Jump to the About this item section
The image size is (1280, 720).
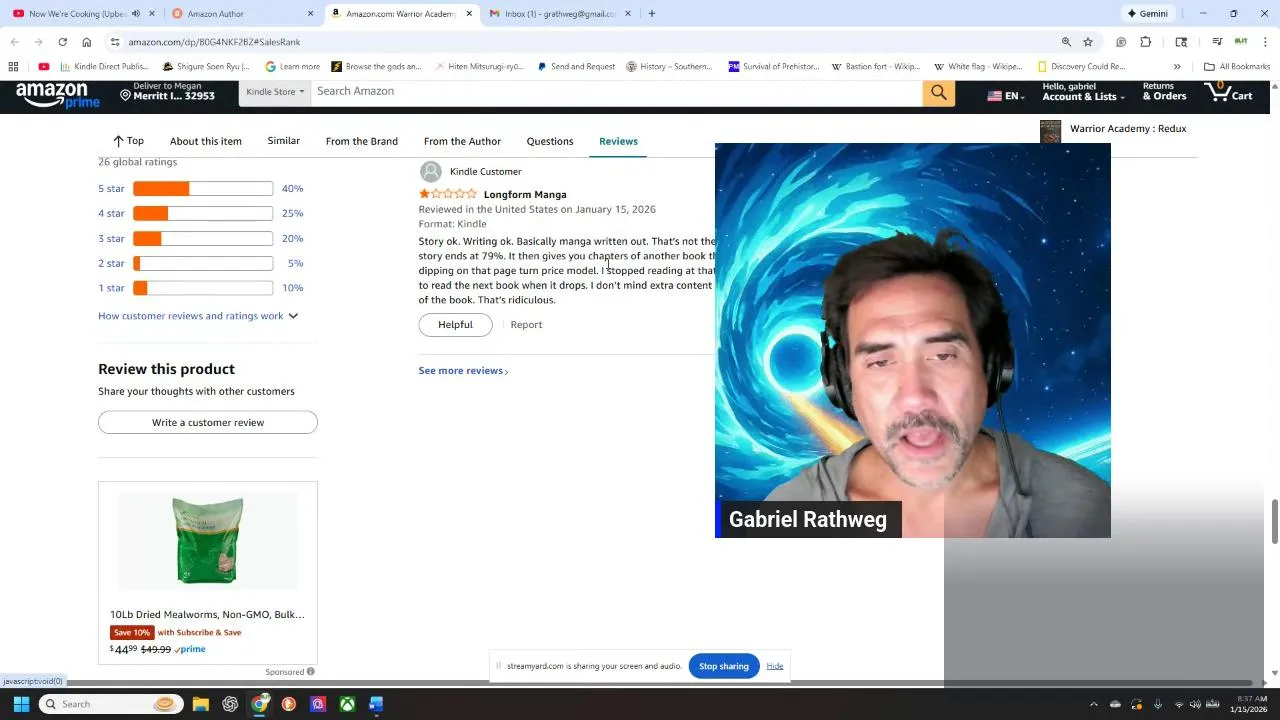pos(206,141)
